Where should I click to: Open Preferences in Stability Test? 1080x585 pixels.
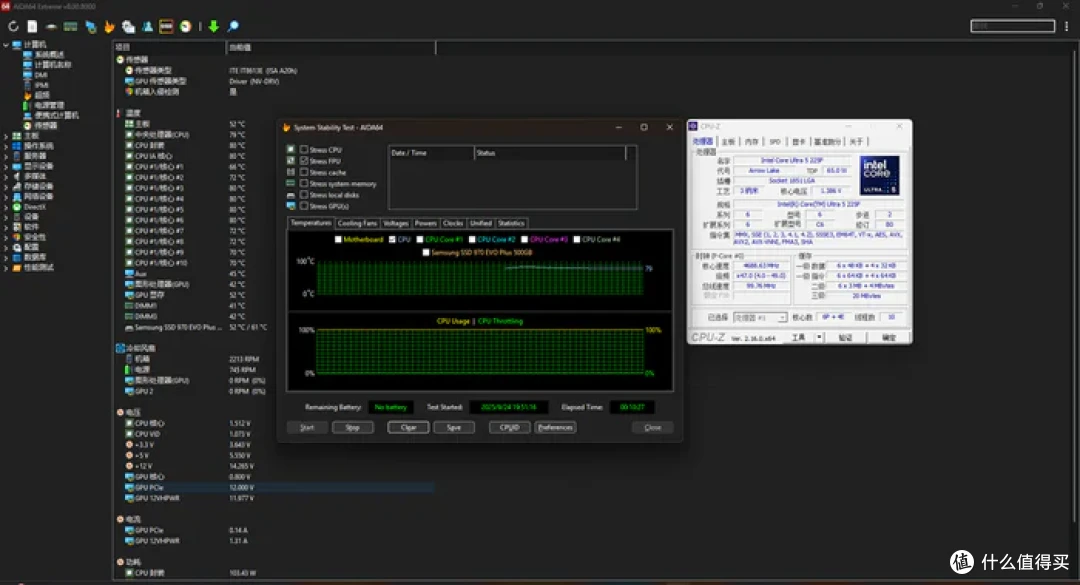(555, 428)
